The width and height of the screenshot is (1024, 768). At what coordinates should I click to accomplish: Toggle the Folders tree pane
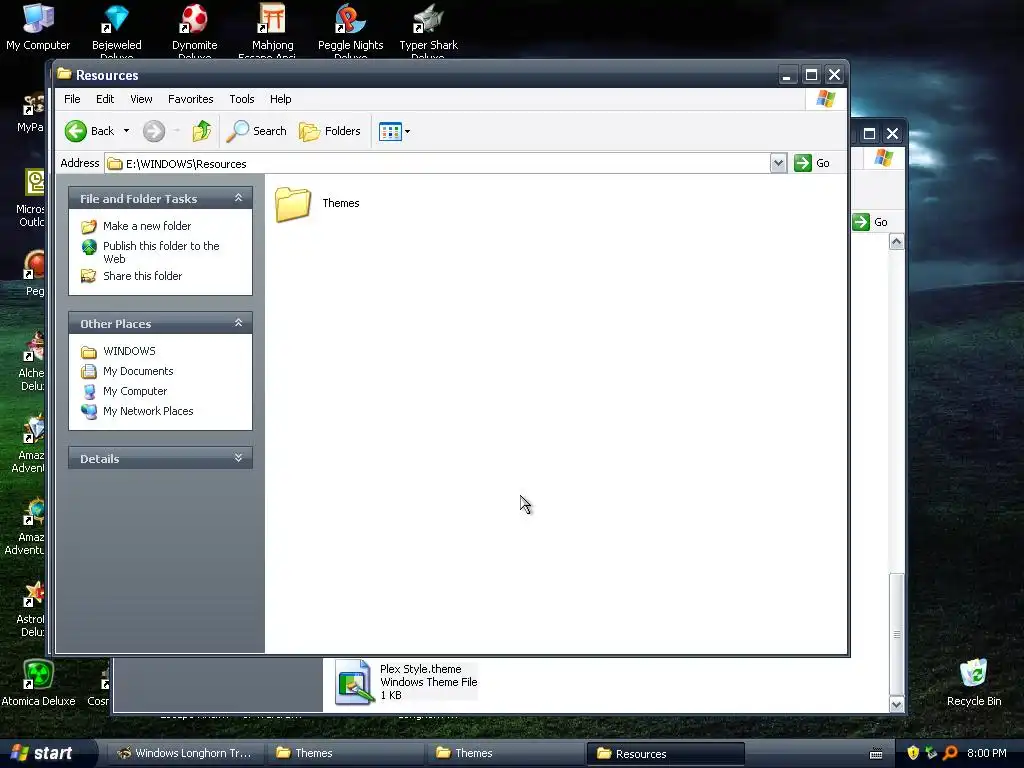click(x=330, y=131)
